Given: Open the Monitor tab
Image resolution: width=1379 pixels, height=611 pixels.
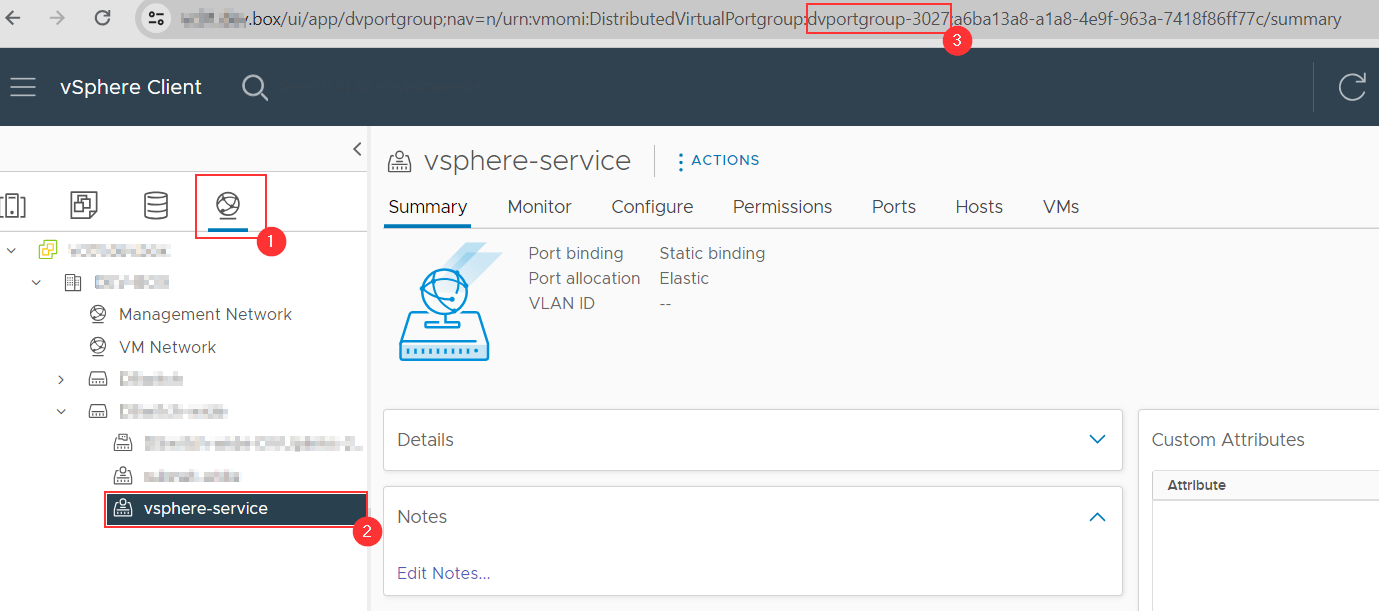Looking at the screenshot, I should [x=540, y=207].
